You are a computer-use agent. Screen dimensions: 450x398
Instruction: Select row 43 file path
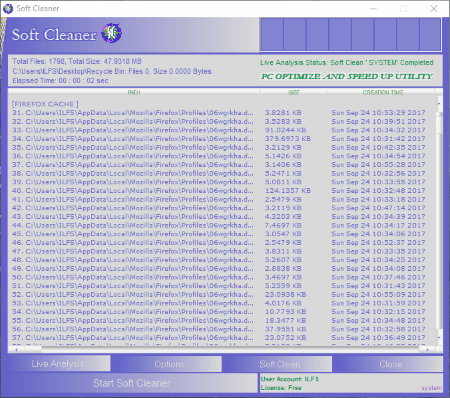point(133,217)
